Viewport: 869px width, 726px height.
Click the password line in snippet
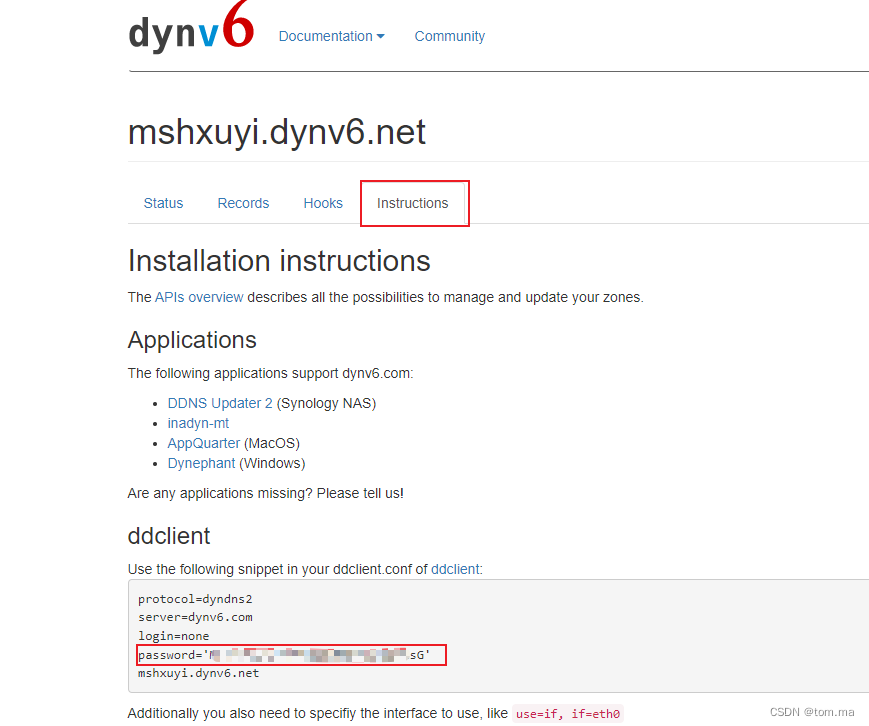pyautogui.click(x=284, y=655)
